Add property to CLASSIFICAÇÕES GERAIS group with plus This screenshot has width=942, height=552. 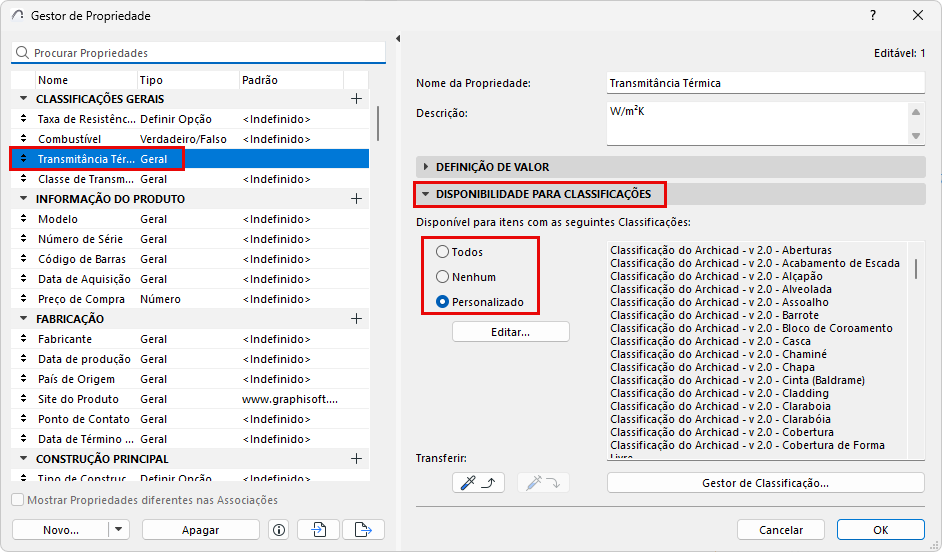click(356, 99)
